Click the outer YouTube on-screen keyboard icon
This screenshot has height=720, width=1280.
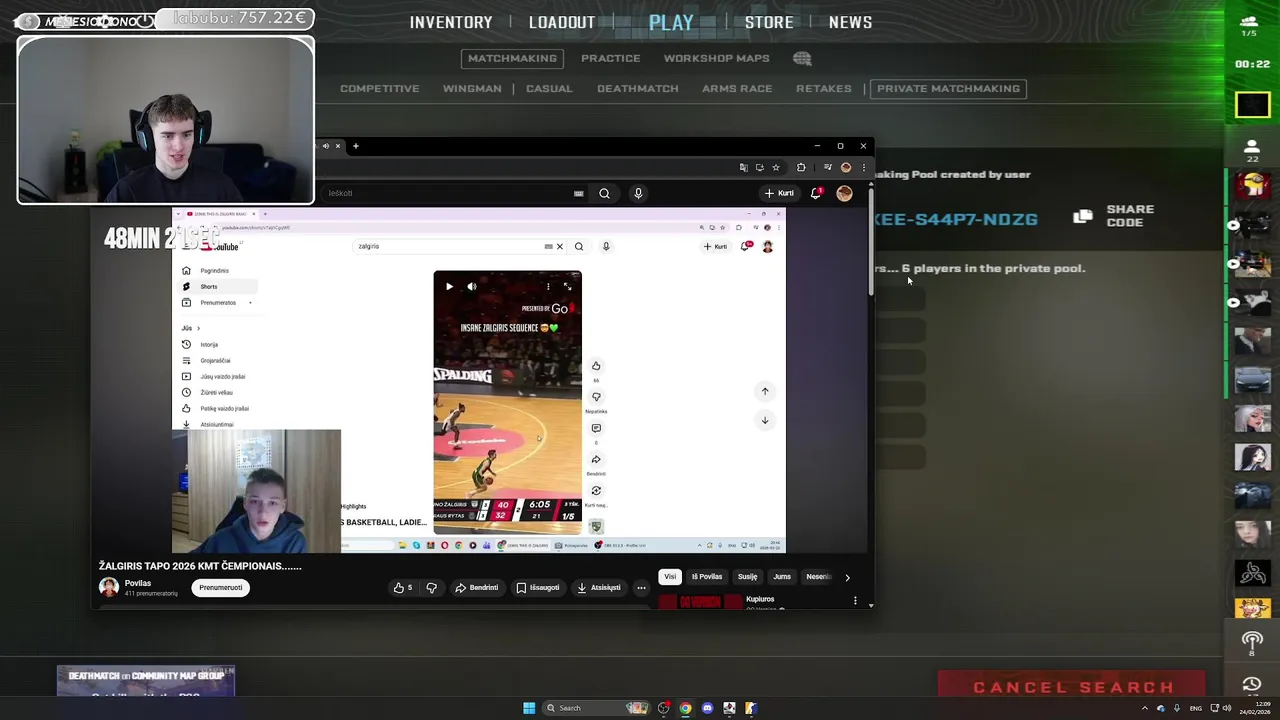(x=578, y=193)
